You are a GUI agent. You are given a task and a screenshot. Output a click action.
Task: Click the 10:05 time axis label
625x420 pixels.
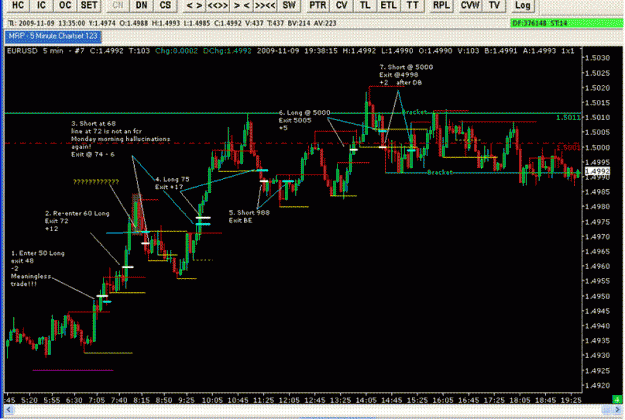[x=212, y=400]
